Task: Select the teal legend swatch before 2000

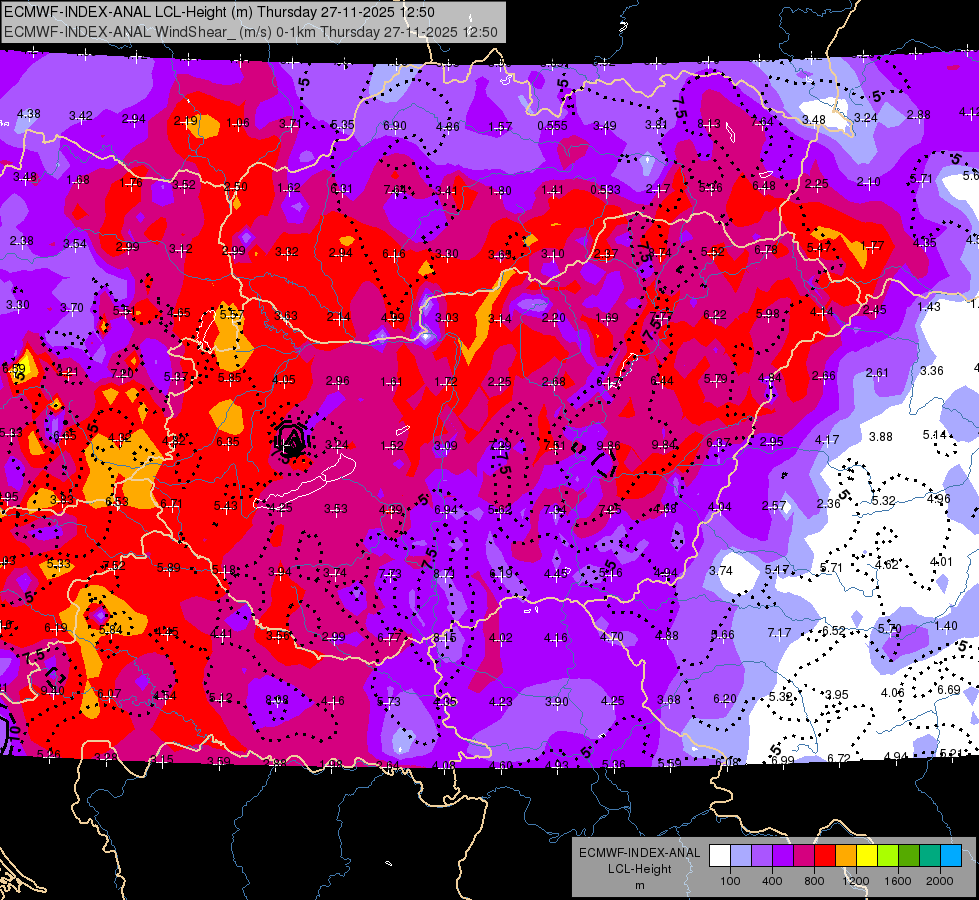Action: [x=930, y=855]
